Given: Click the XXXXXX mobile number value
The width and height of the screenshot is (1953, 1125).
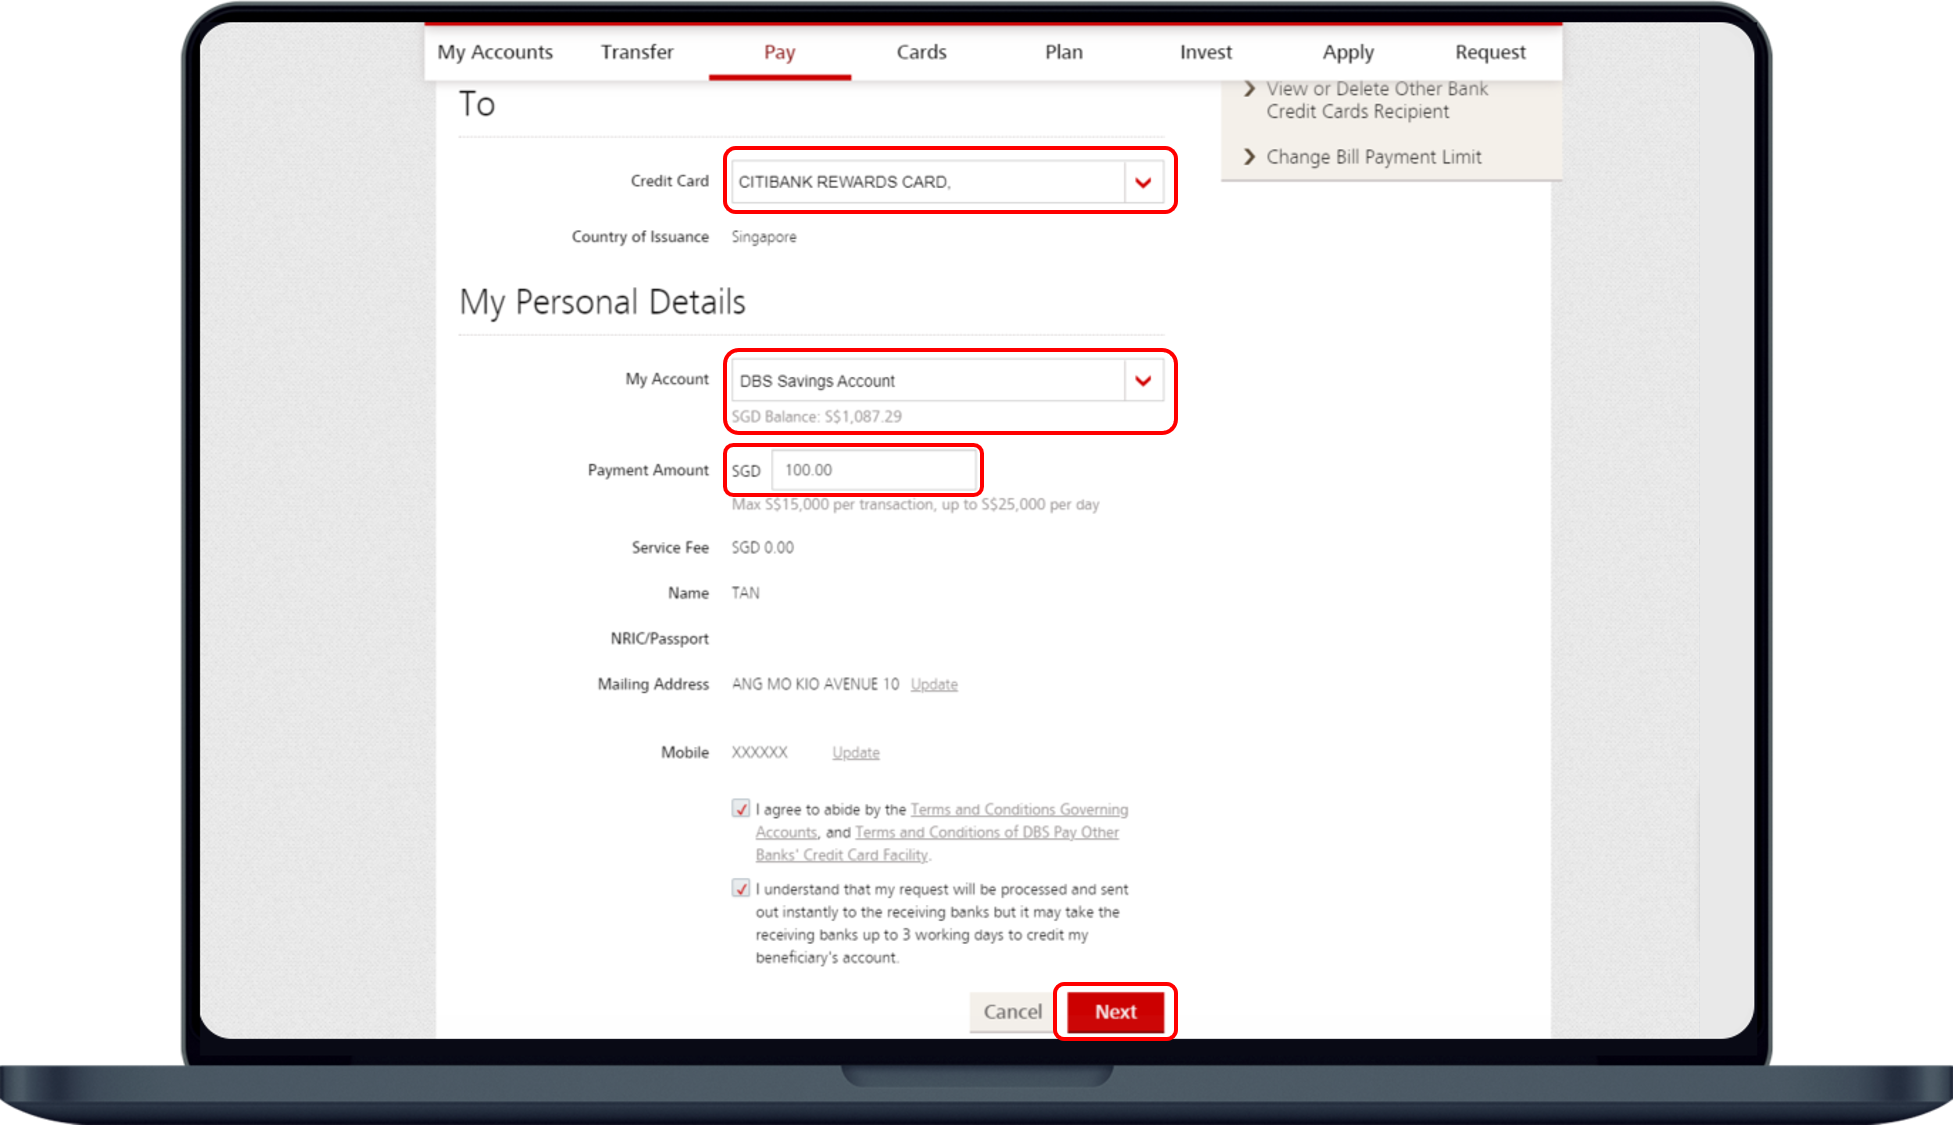Looking at the screenshot, I should pos(759,752).
